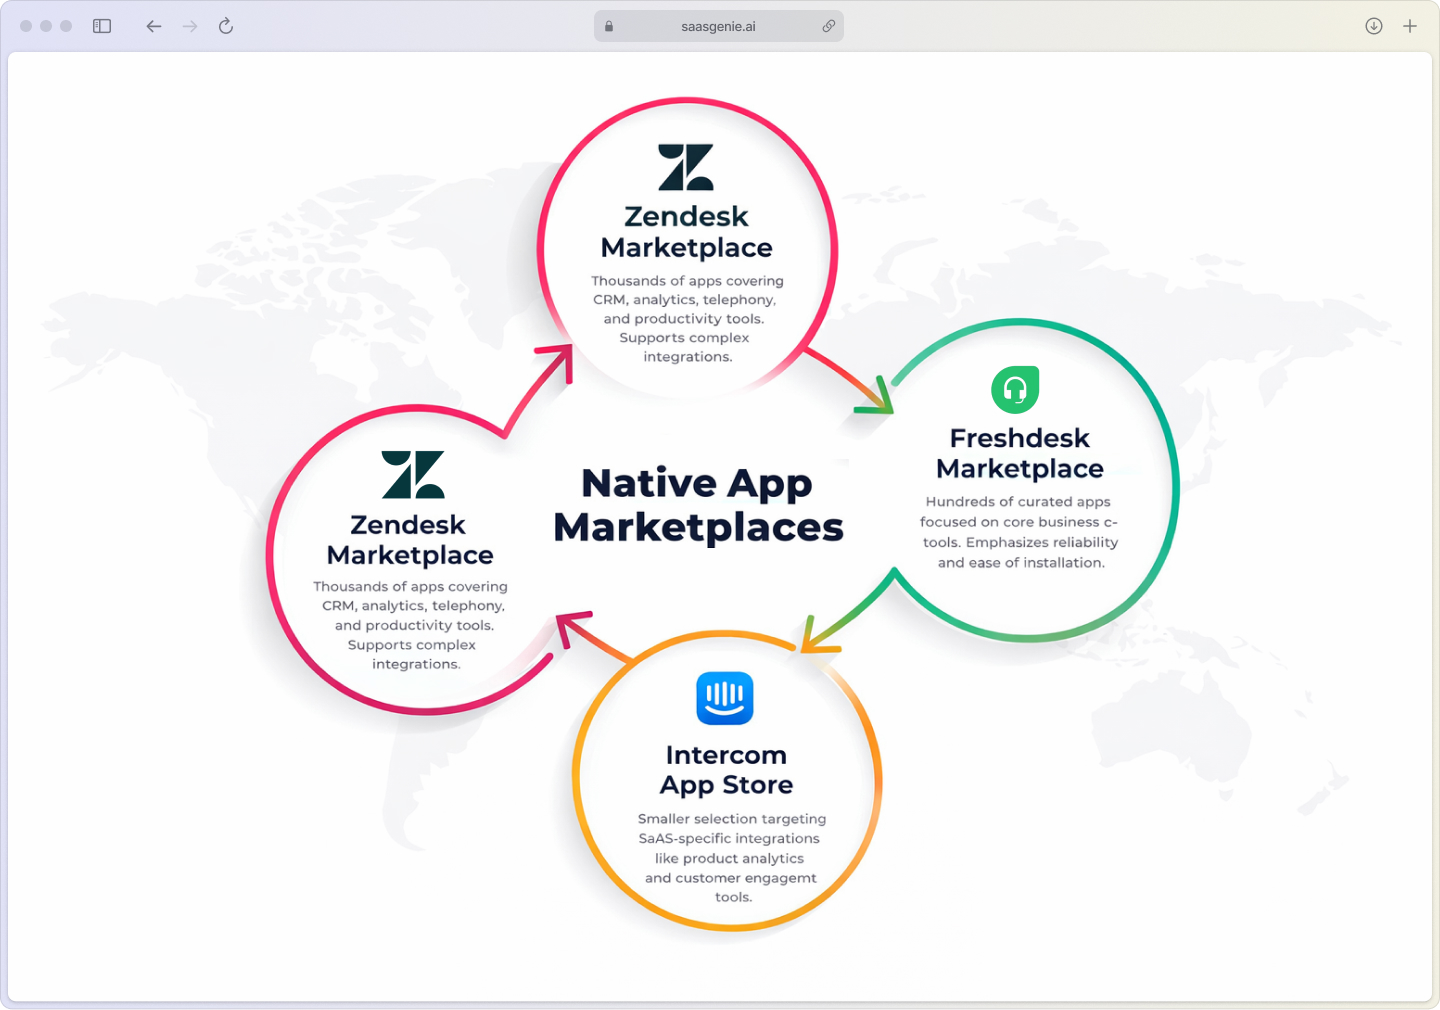Click the lock icon in address bar
The image size is (1440, 1010).
point(609,26)
